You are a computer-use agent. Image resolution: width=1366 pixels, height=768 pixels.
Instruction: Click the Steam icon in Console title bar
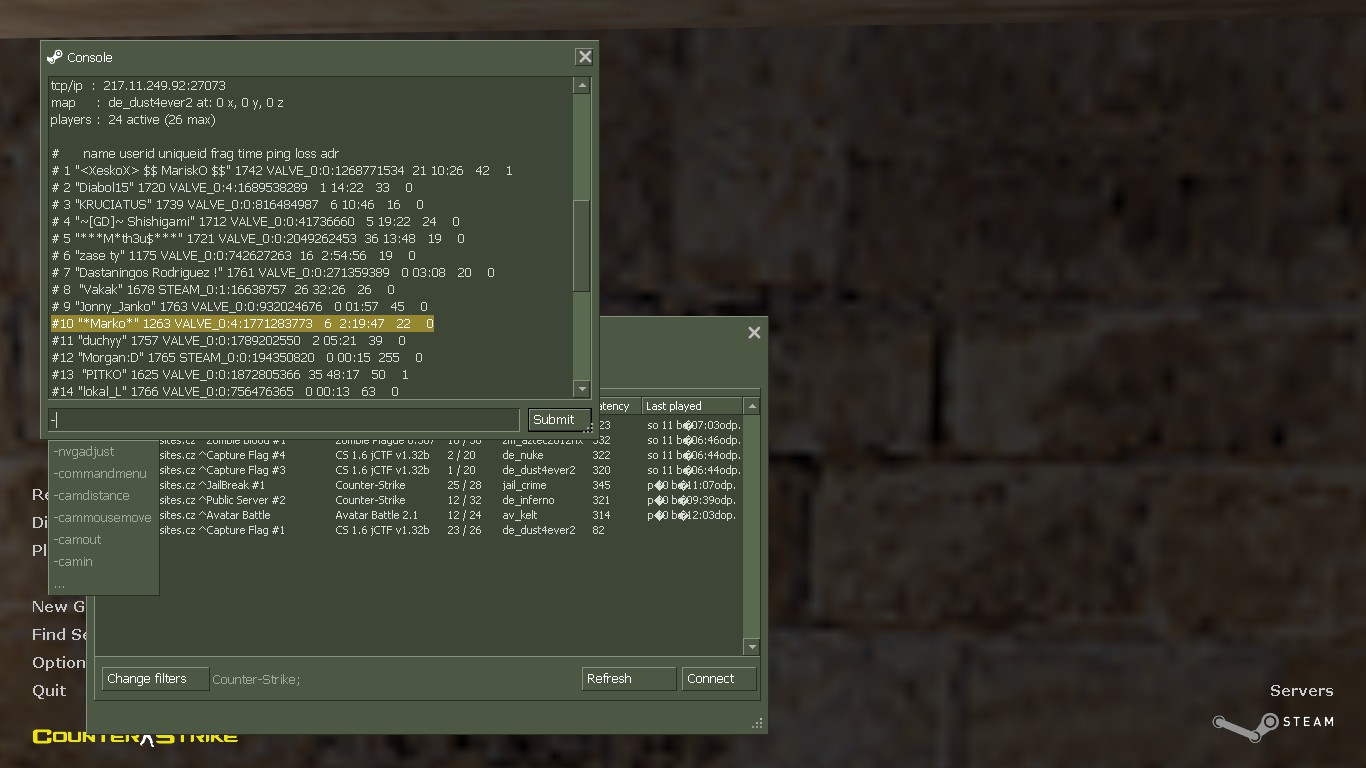click(x=55, y=57)
